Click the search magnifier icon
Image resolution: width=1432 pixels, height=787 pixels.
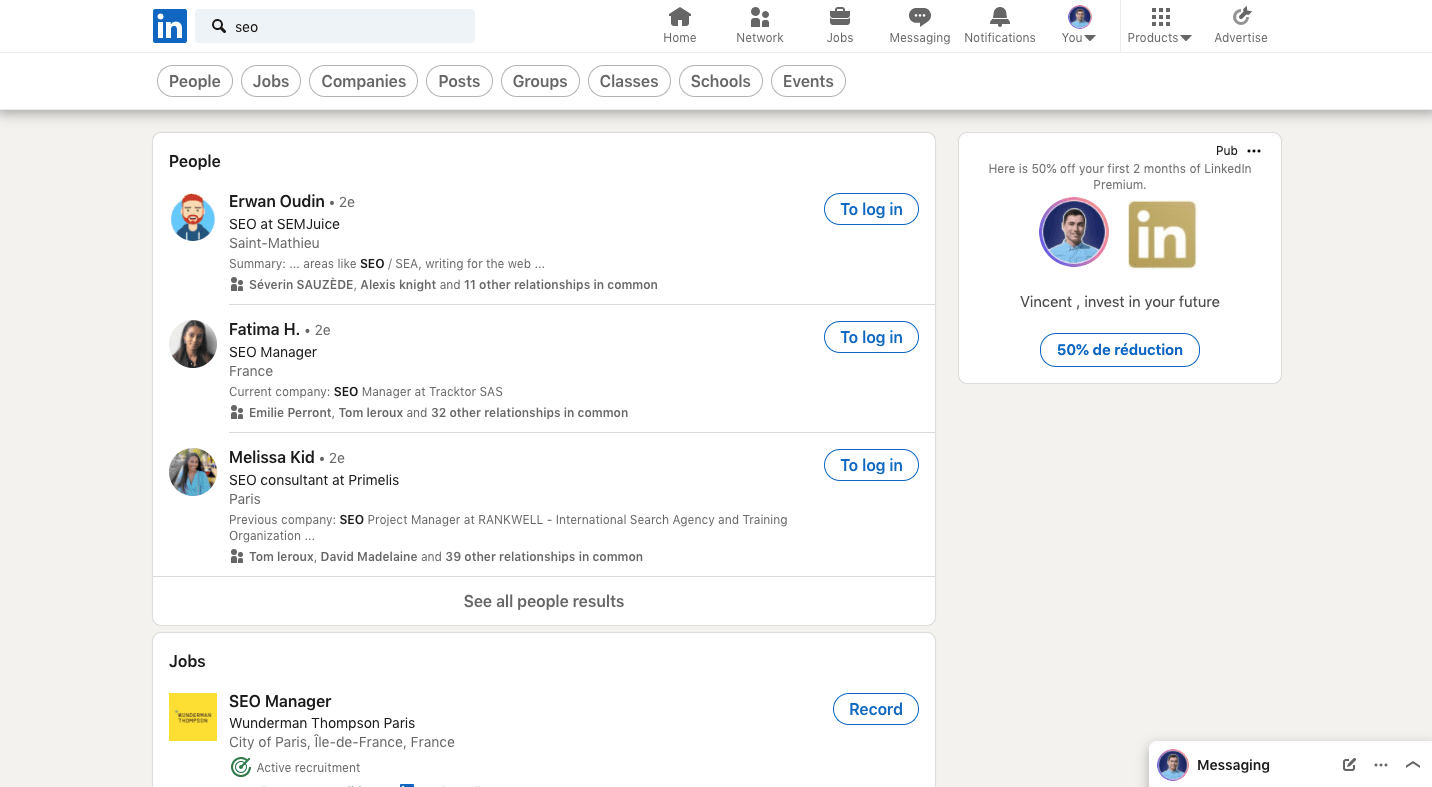pyautogui.click(x=219, y=26)
